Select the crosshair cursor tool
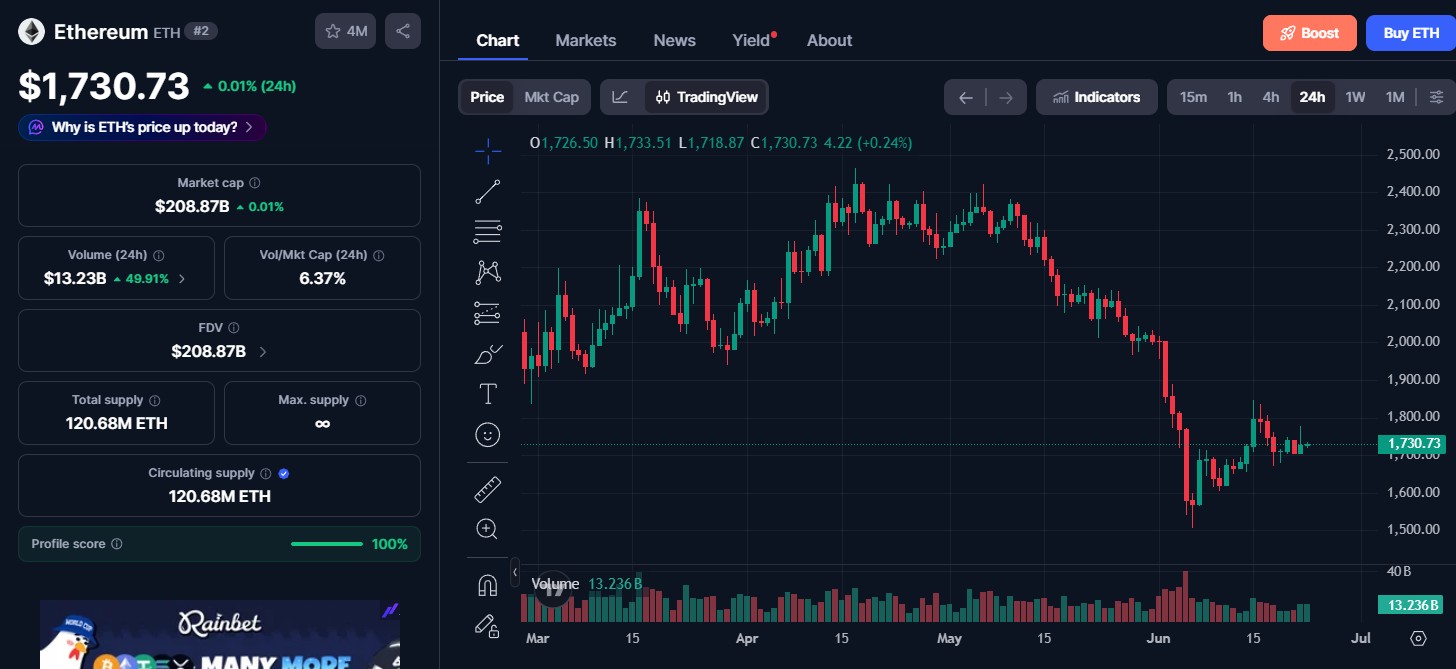Image resolution: width=1456 pixels, height=669 pixels. click(x=488, y=152)
